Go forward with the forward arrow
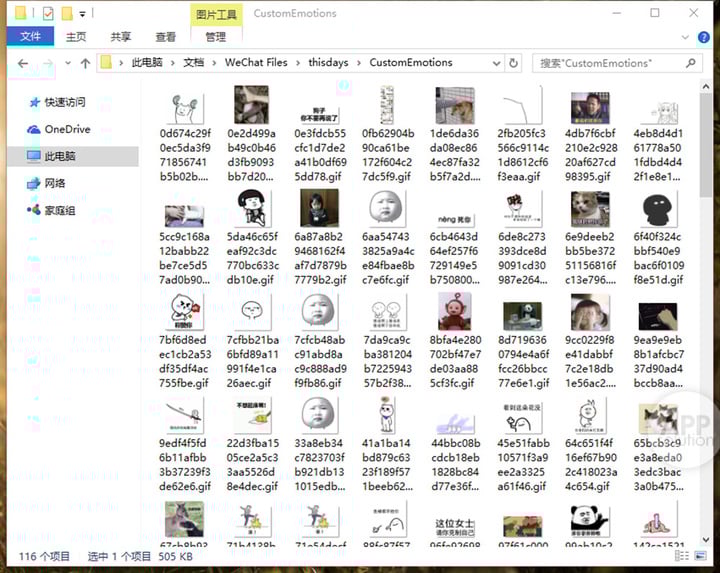The height and width of the screenshot is (573, 720). coord(48,63)
